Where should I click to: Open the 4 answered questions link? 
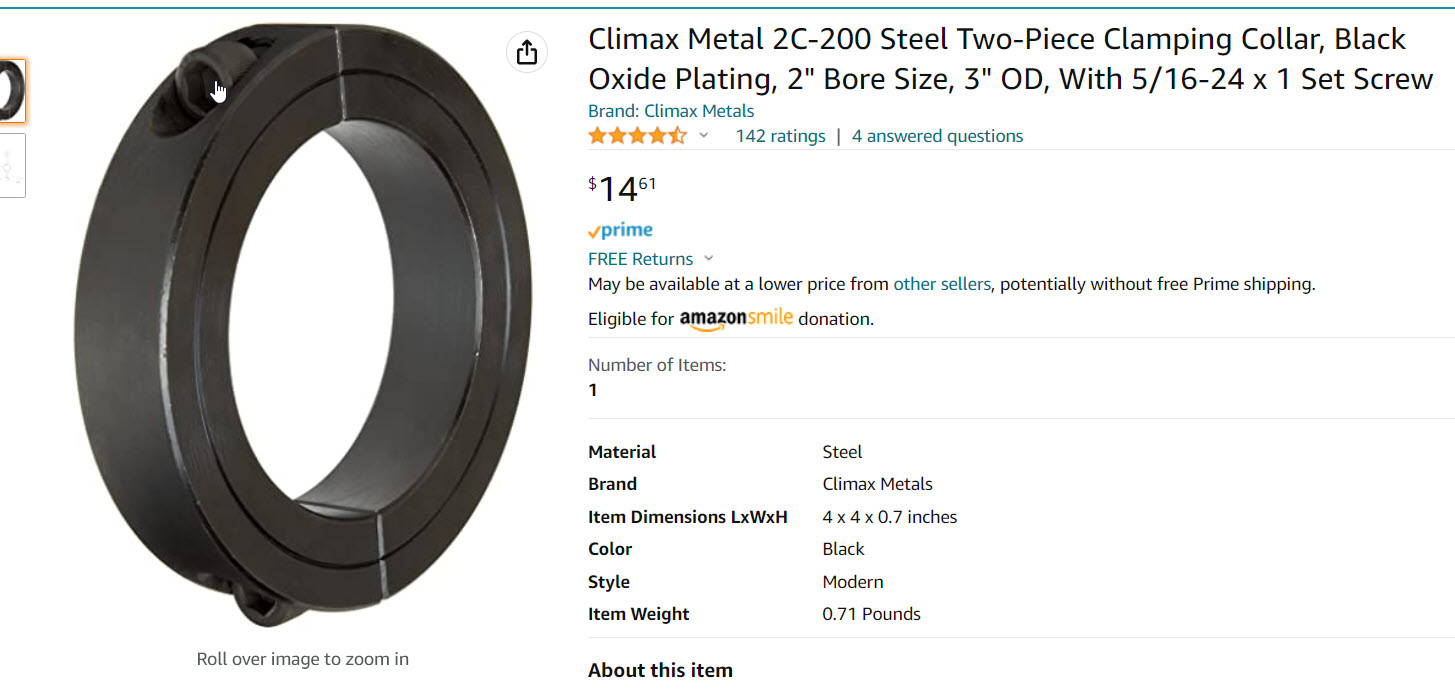point(937,136)
